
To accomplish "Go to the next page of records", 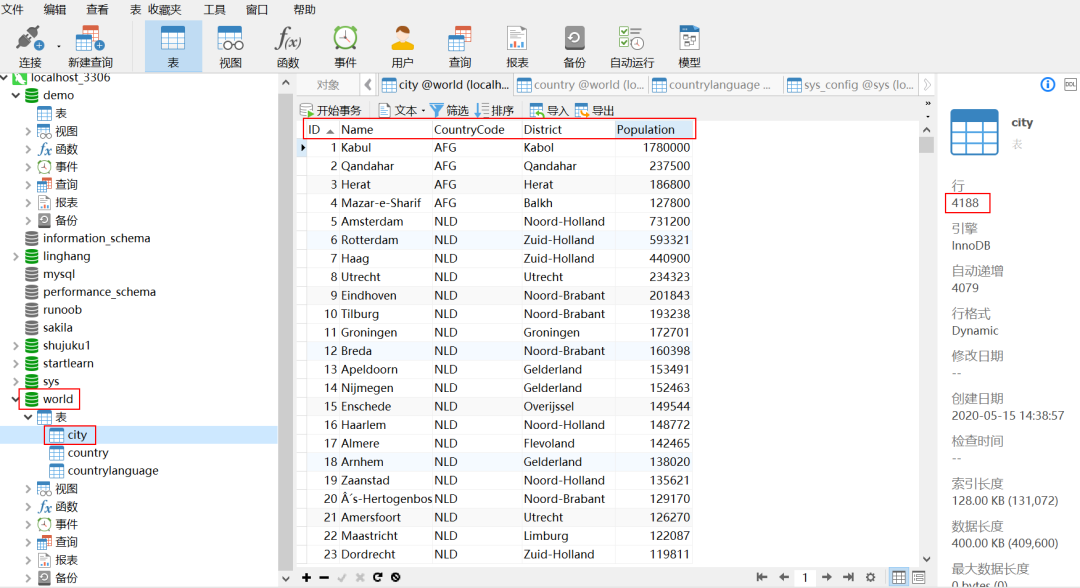I will coord(827,577).
